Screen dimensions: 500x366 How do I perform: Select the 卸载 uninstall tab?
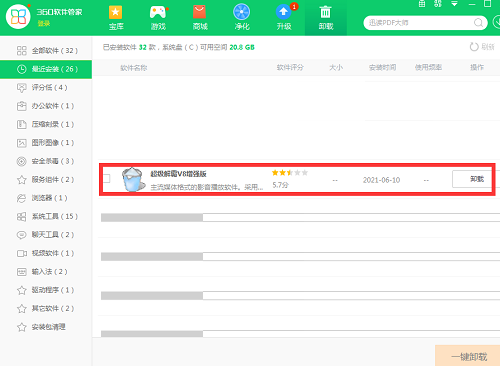326,17
